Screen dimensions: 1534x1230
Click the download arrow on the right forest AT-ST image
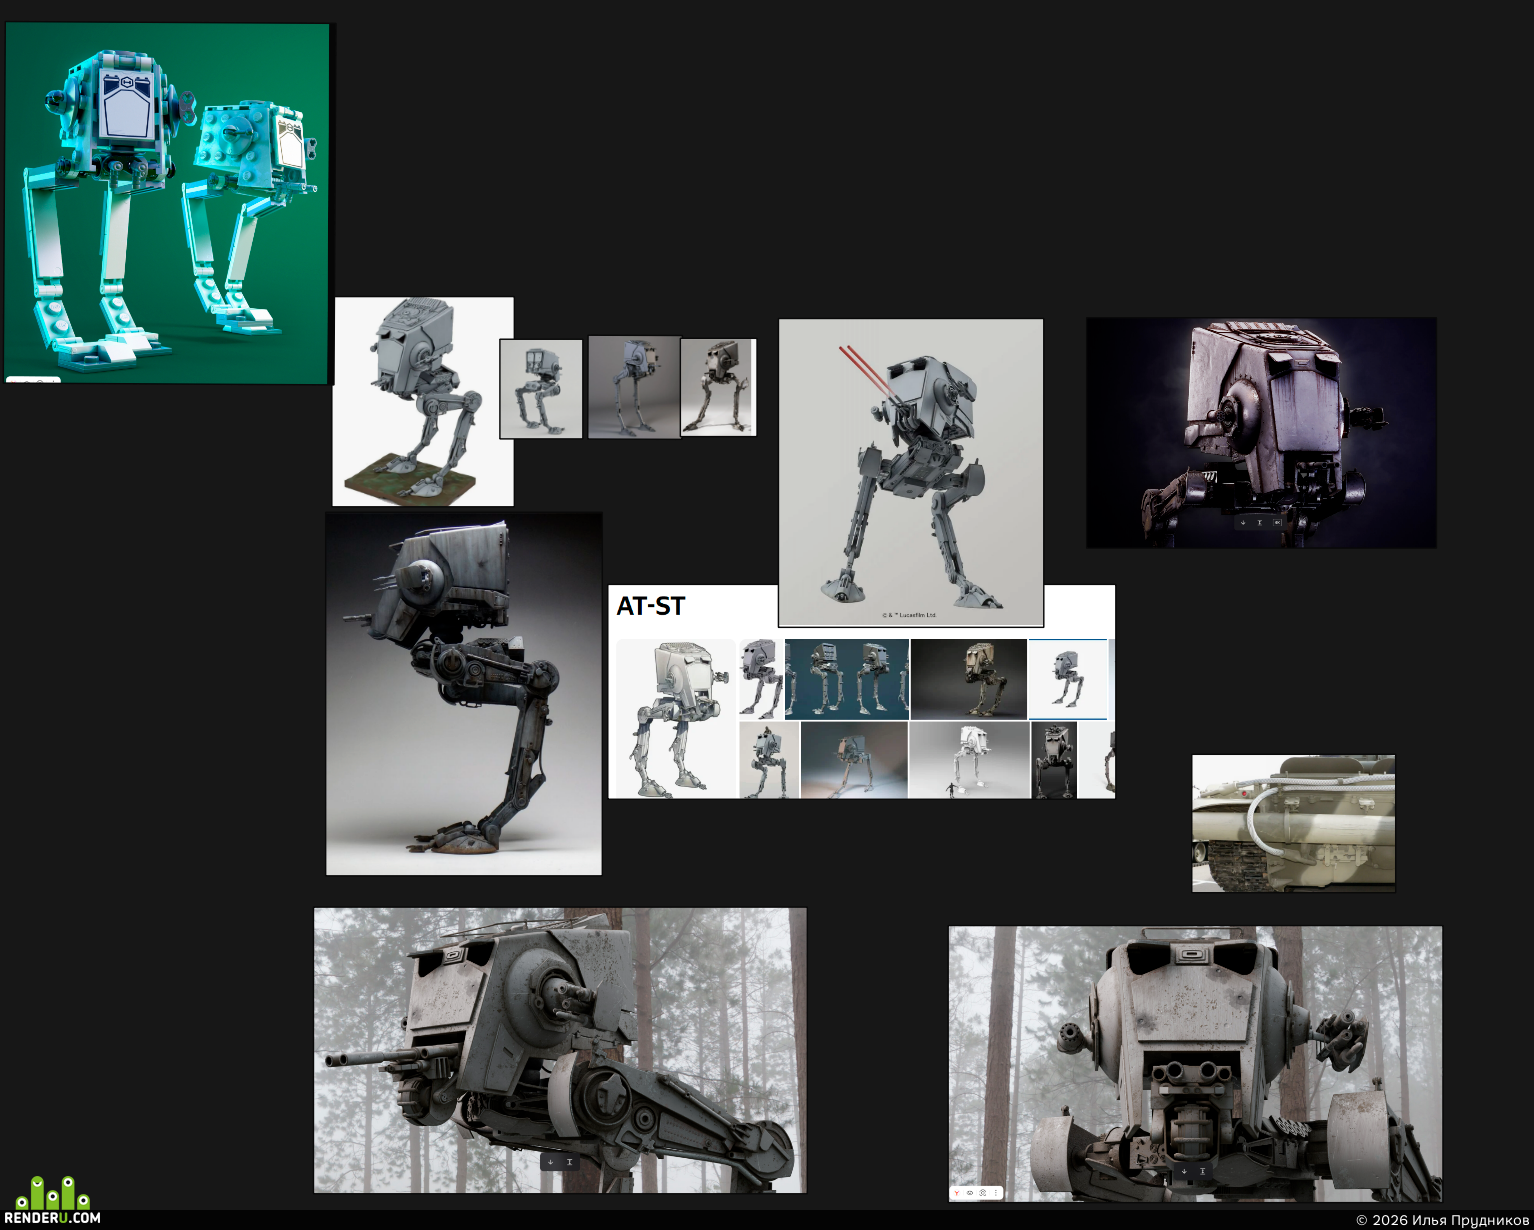[x=1184, y=1171]
